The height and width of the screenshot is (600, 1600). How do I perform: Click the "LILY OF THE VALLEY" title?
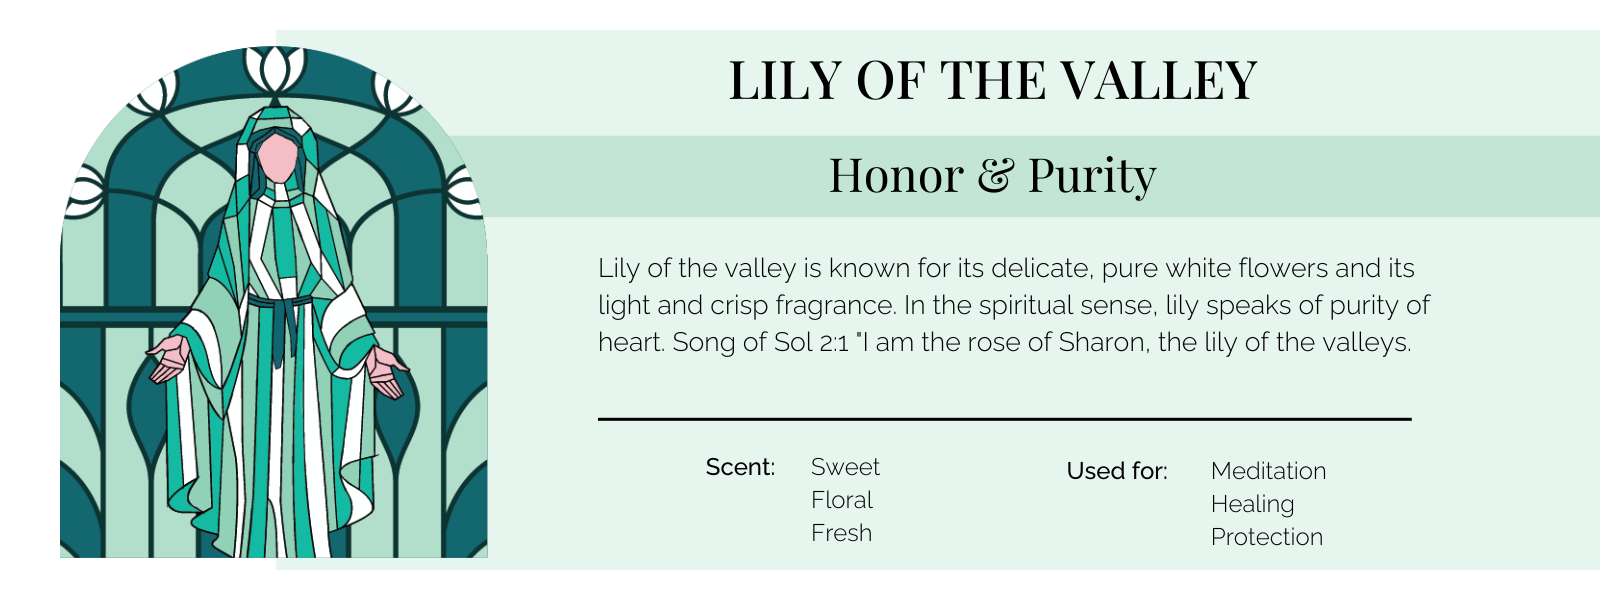point(992,81)
